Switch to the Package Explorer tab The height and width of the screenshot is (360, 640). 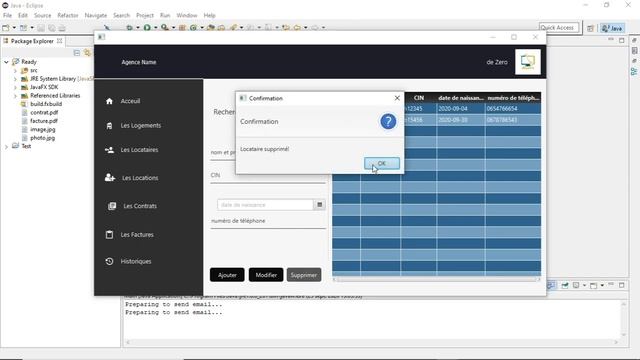coord(32,41)
